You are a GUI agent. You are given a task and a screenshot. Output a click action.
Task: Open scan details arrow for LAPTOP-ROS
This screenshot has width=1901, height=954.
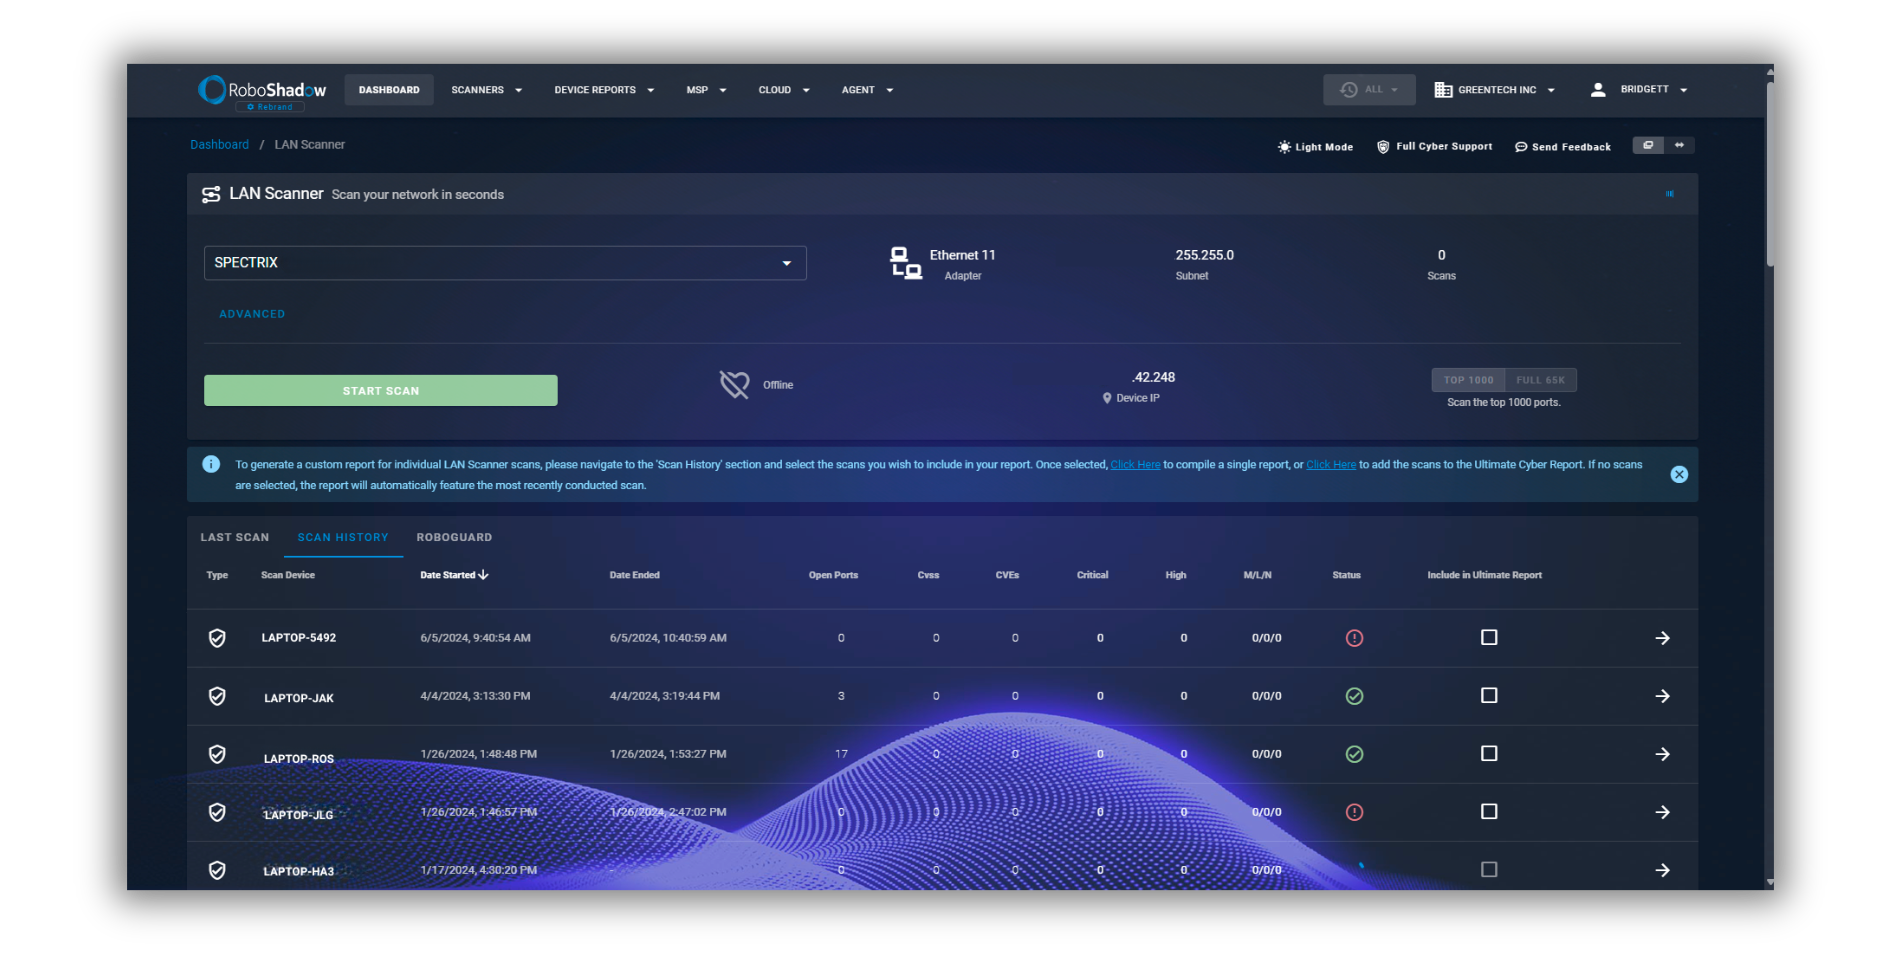coord(1664,754)
